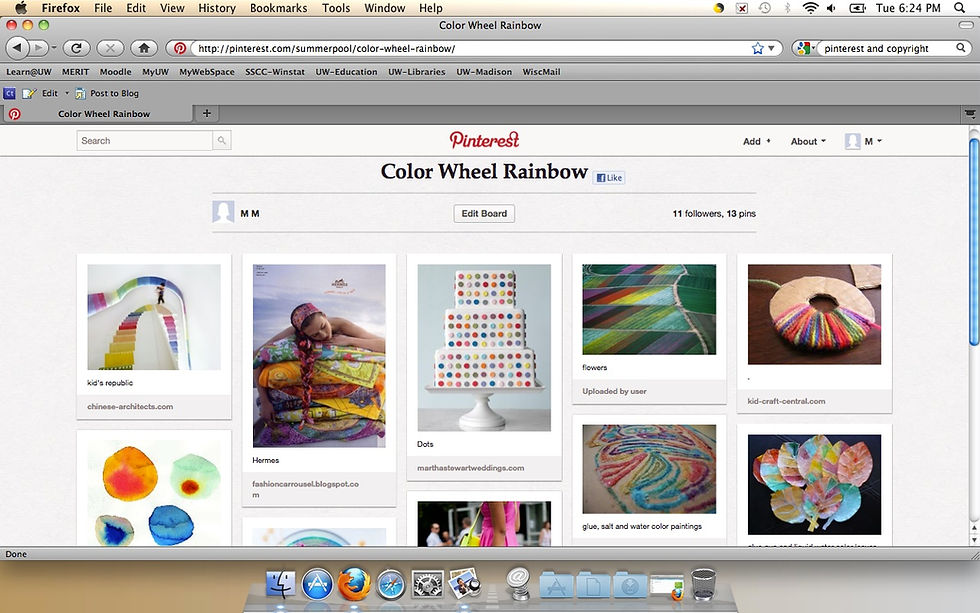Screen dimensions: 980x613
Task: Open the Edit toolbar dropdown arrow
Action: pos(67,93)
